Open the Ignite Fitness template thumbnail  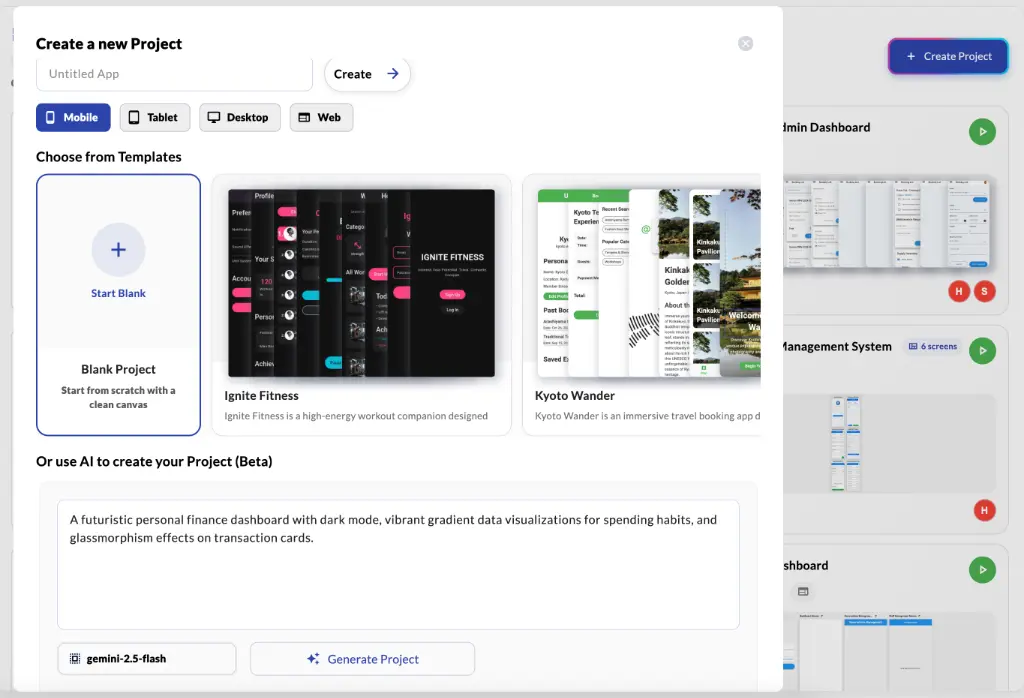(x=361, y=283)
